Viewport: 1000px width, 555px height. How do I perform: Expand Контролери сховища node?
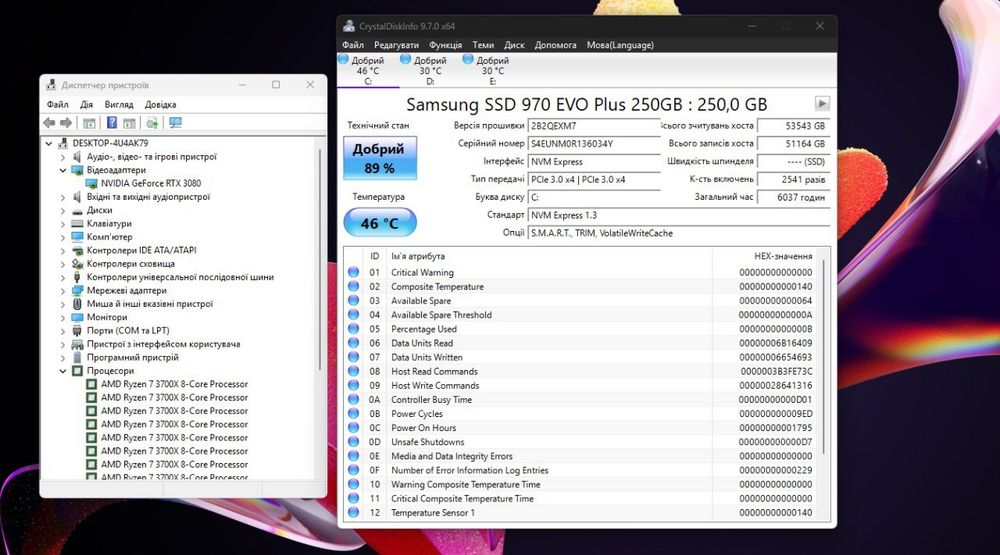pos(62,264)
